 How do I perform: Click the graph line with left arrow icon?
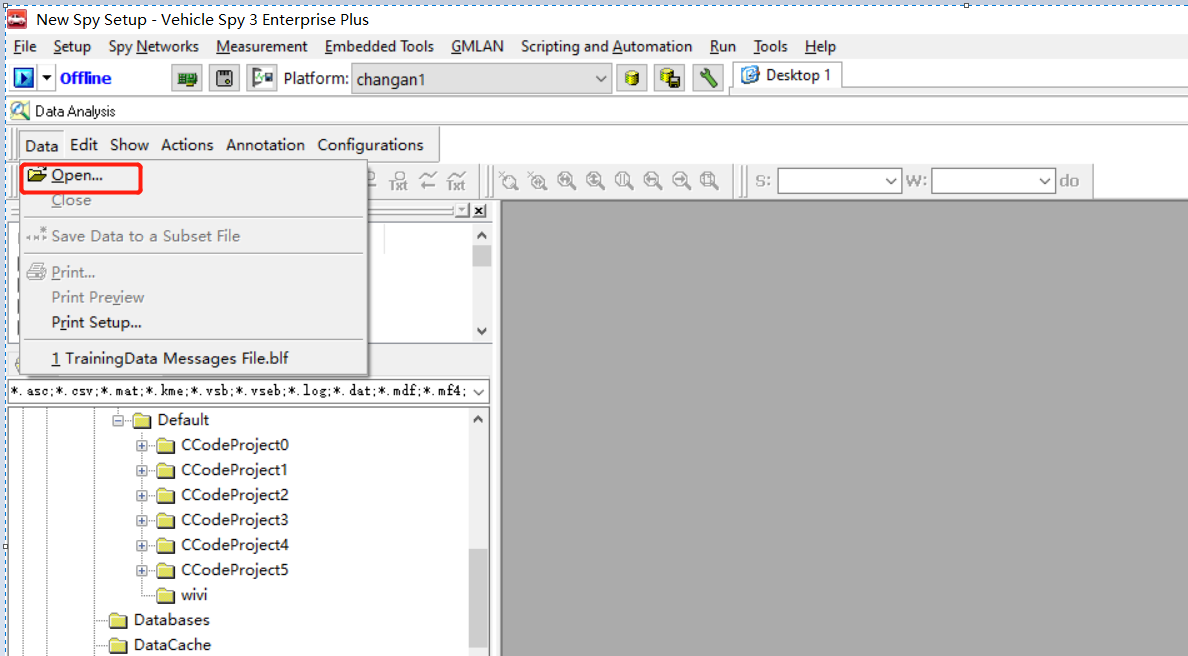tap(428, 180)
